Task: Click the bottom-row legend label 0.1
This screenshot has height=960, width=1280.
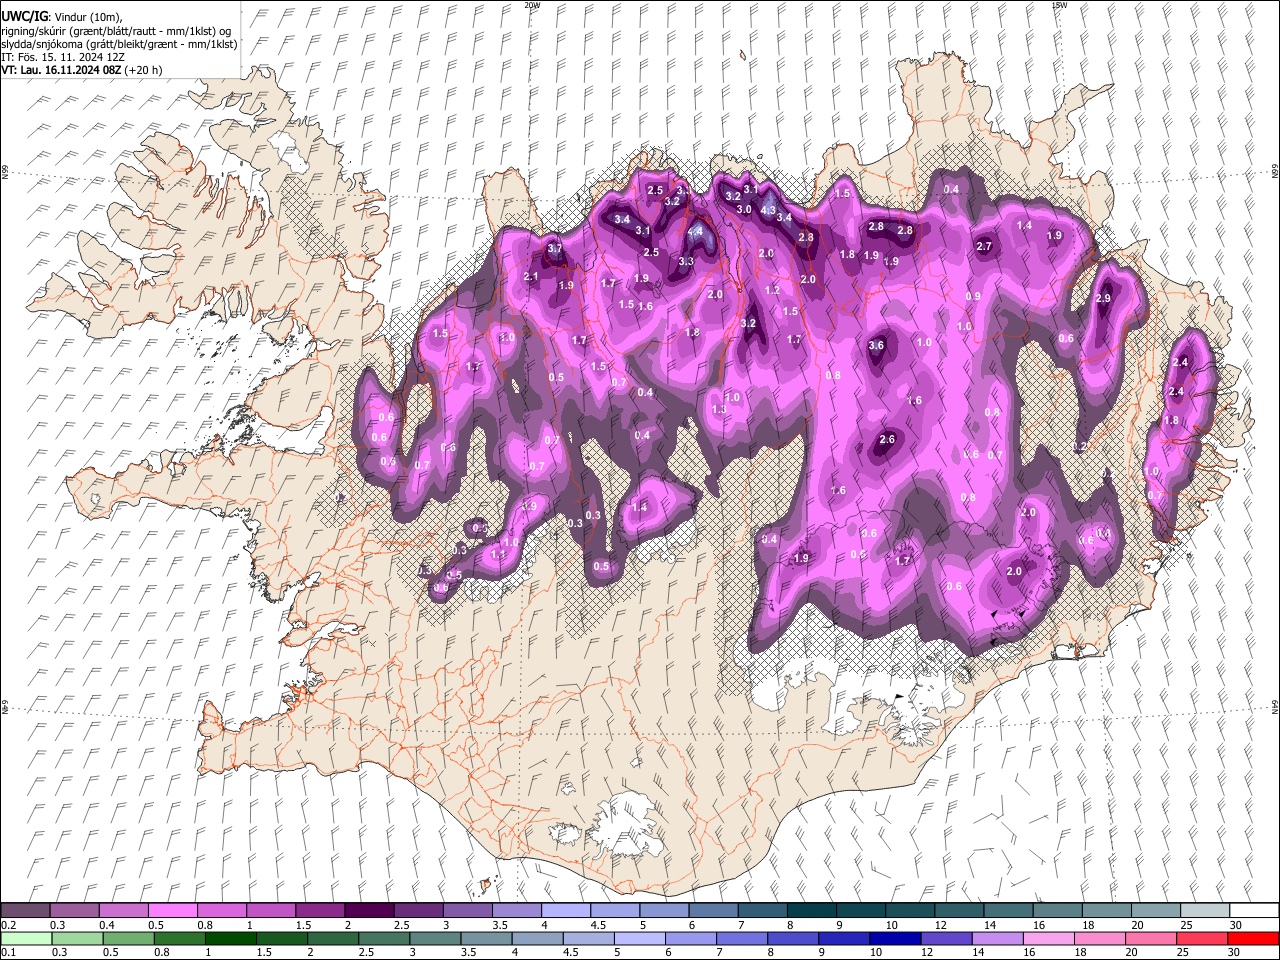Action: pos(8,953)
